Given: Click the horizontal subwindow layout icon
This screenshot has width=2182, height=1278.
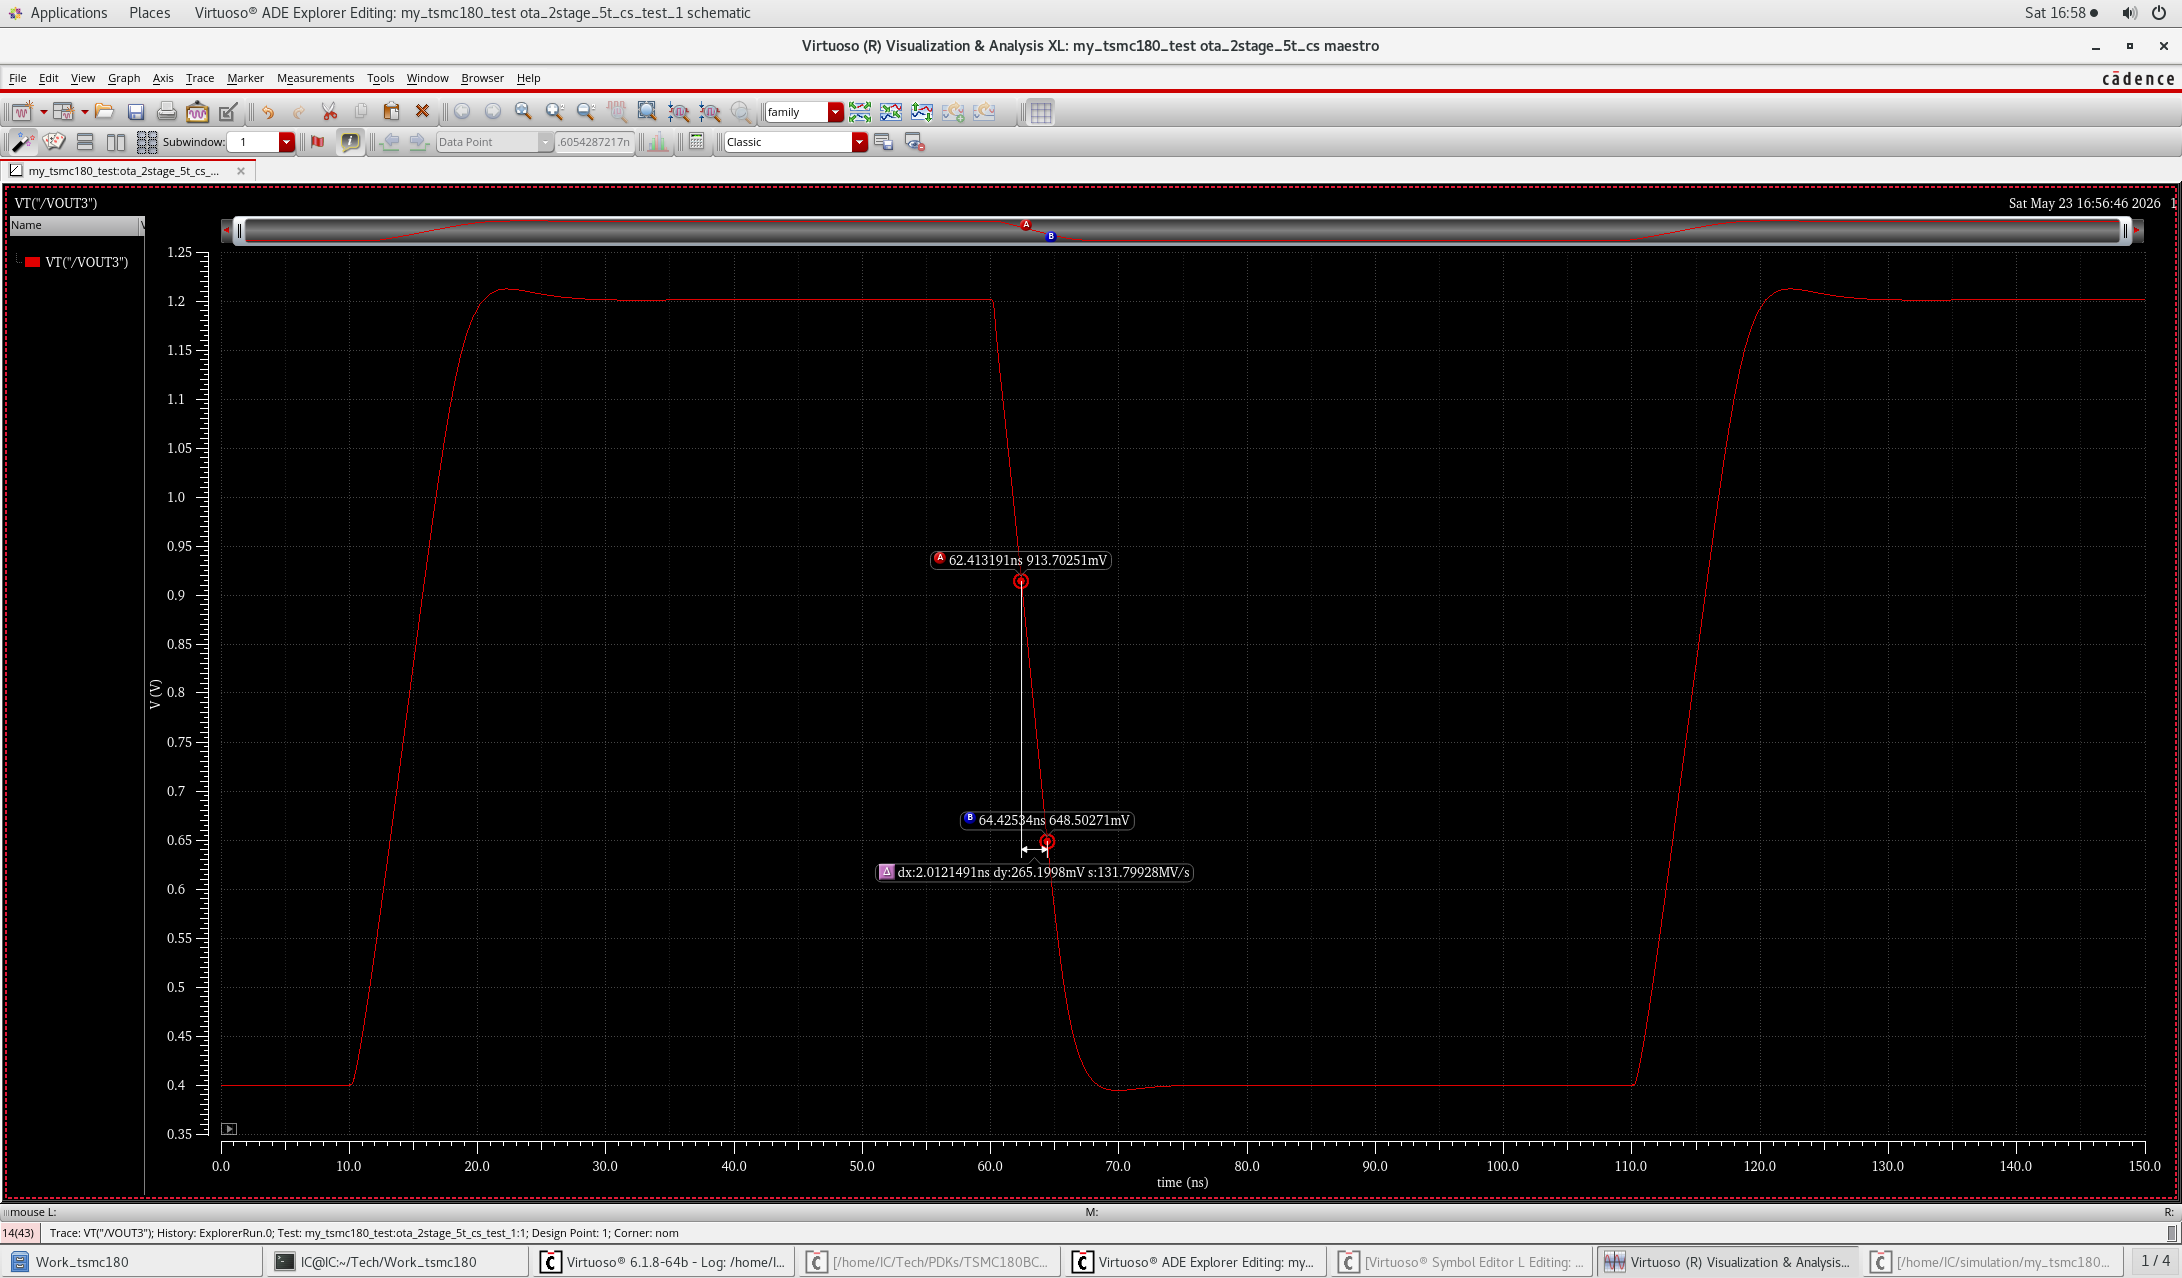Looking at the screenshot, I should point(85,142).
